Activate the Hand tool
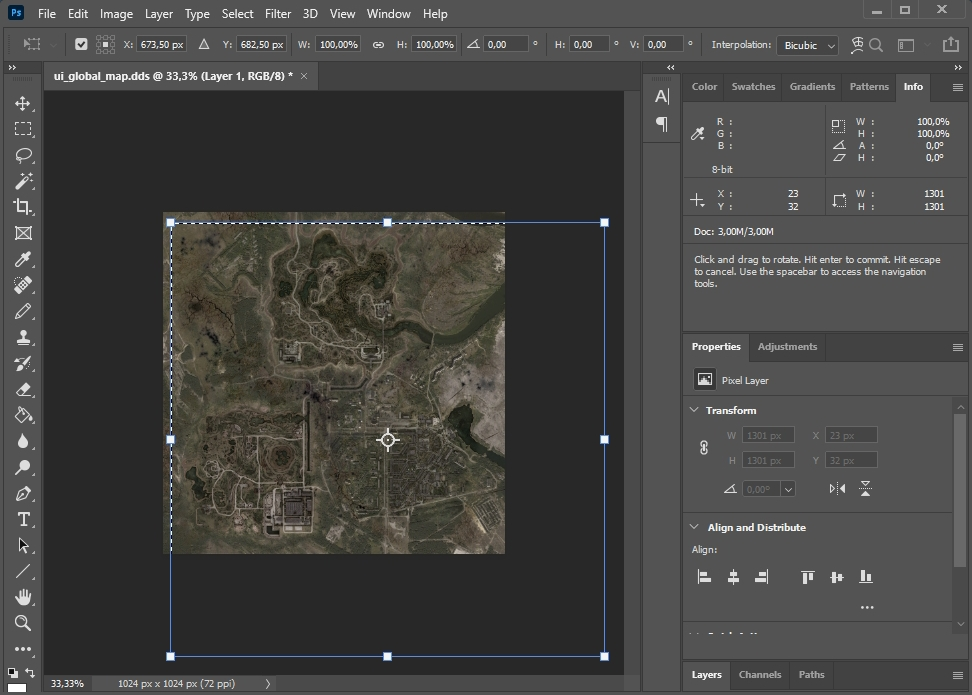This screenshot has width=972, height=695. (x=23, y=597)
